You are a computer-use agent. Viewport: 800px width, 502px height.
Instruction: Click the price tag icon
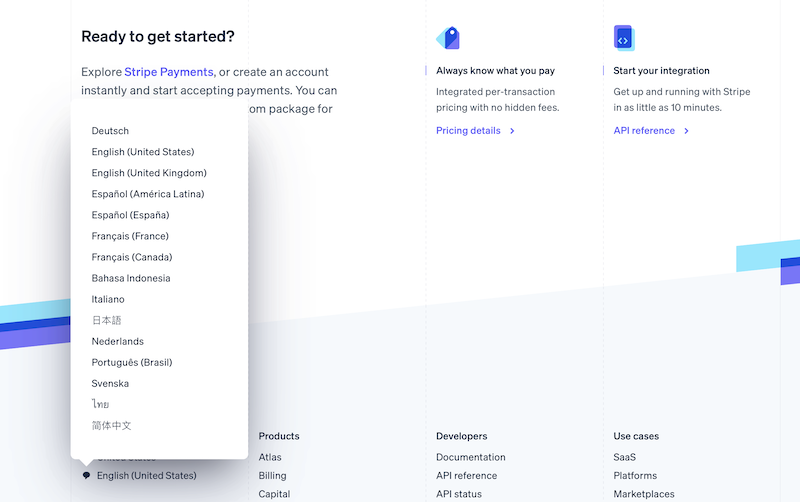point(448,38)
